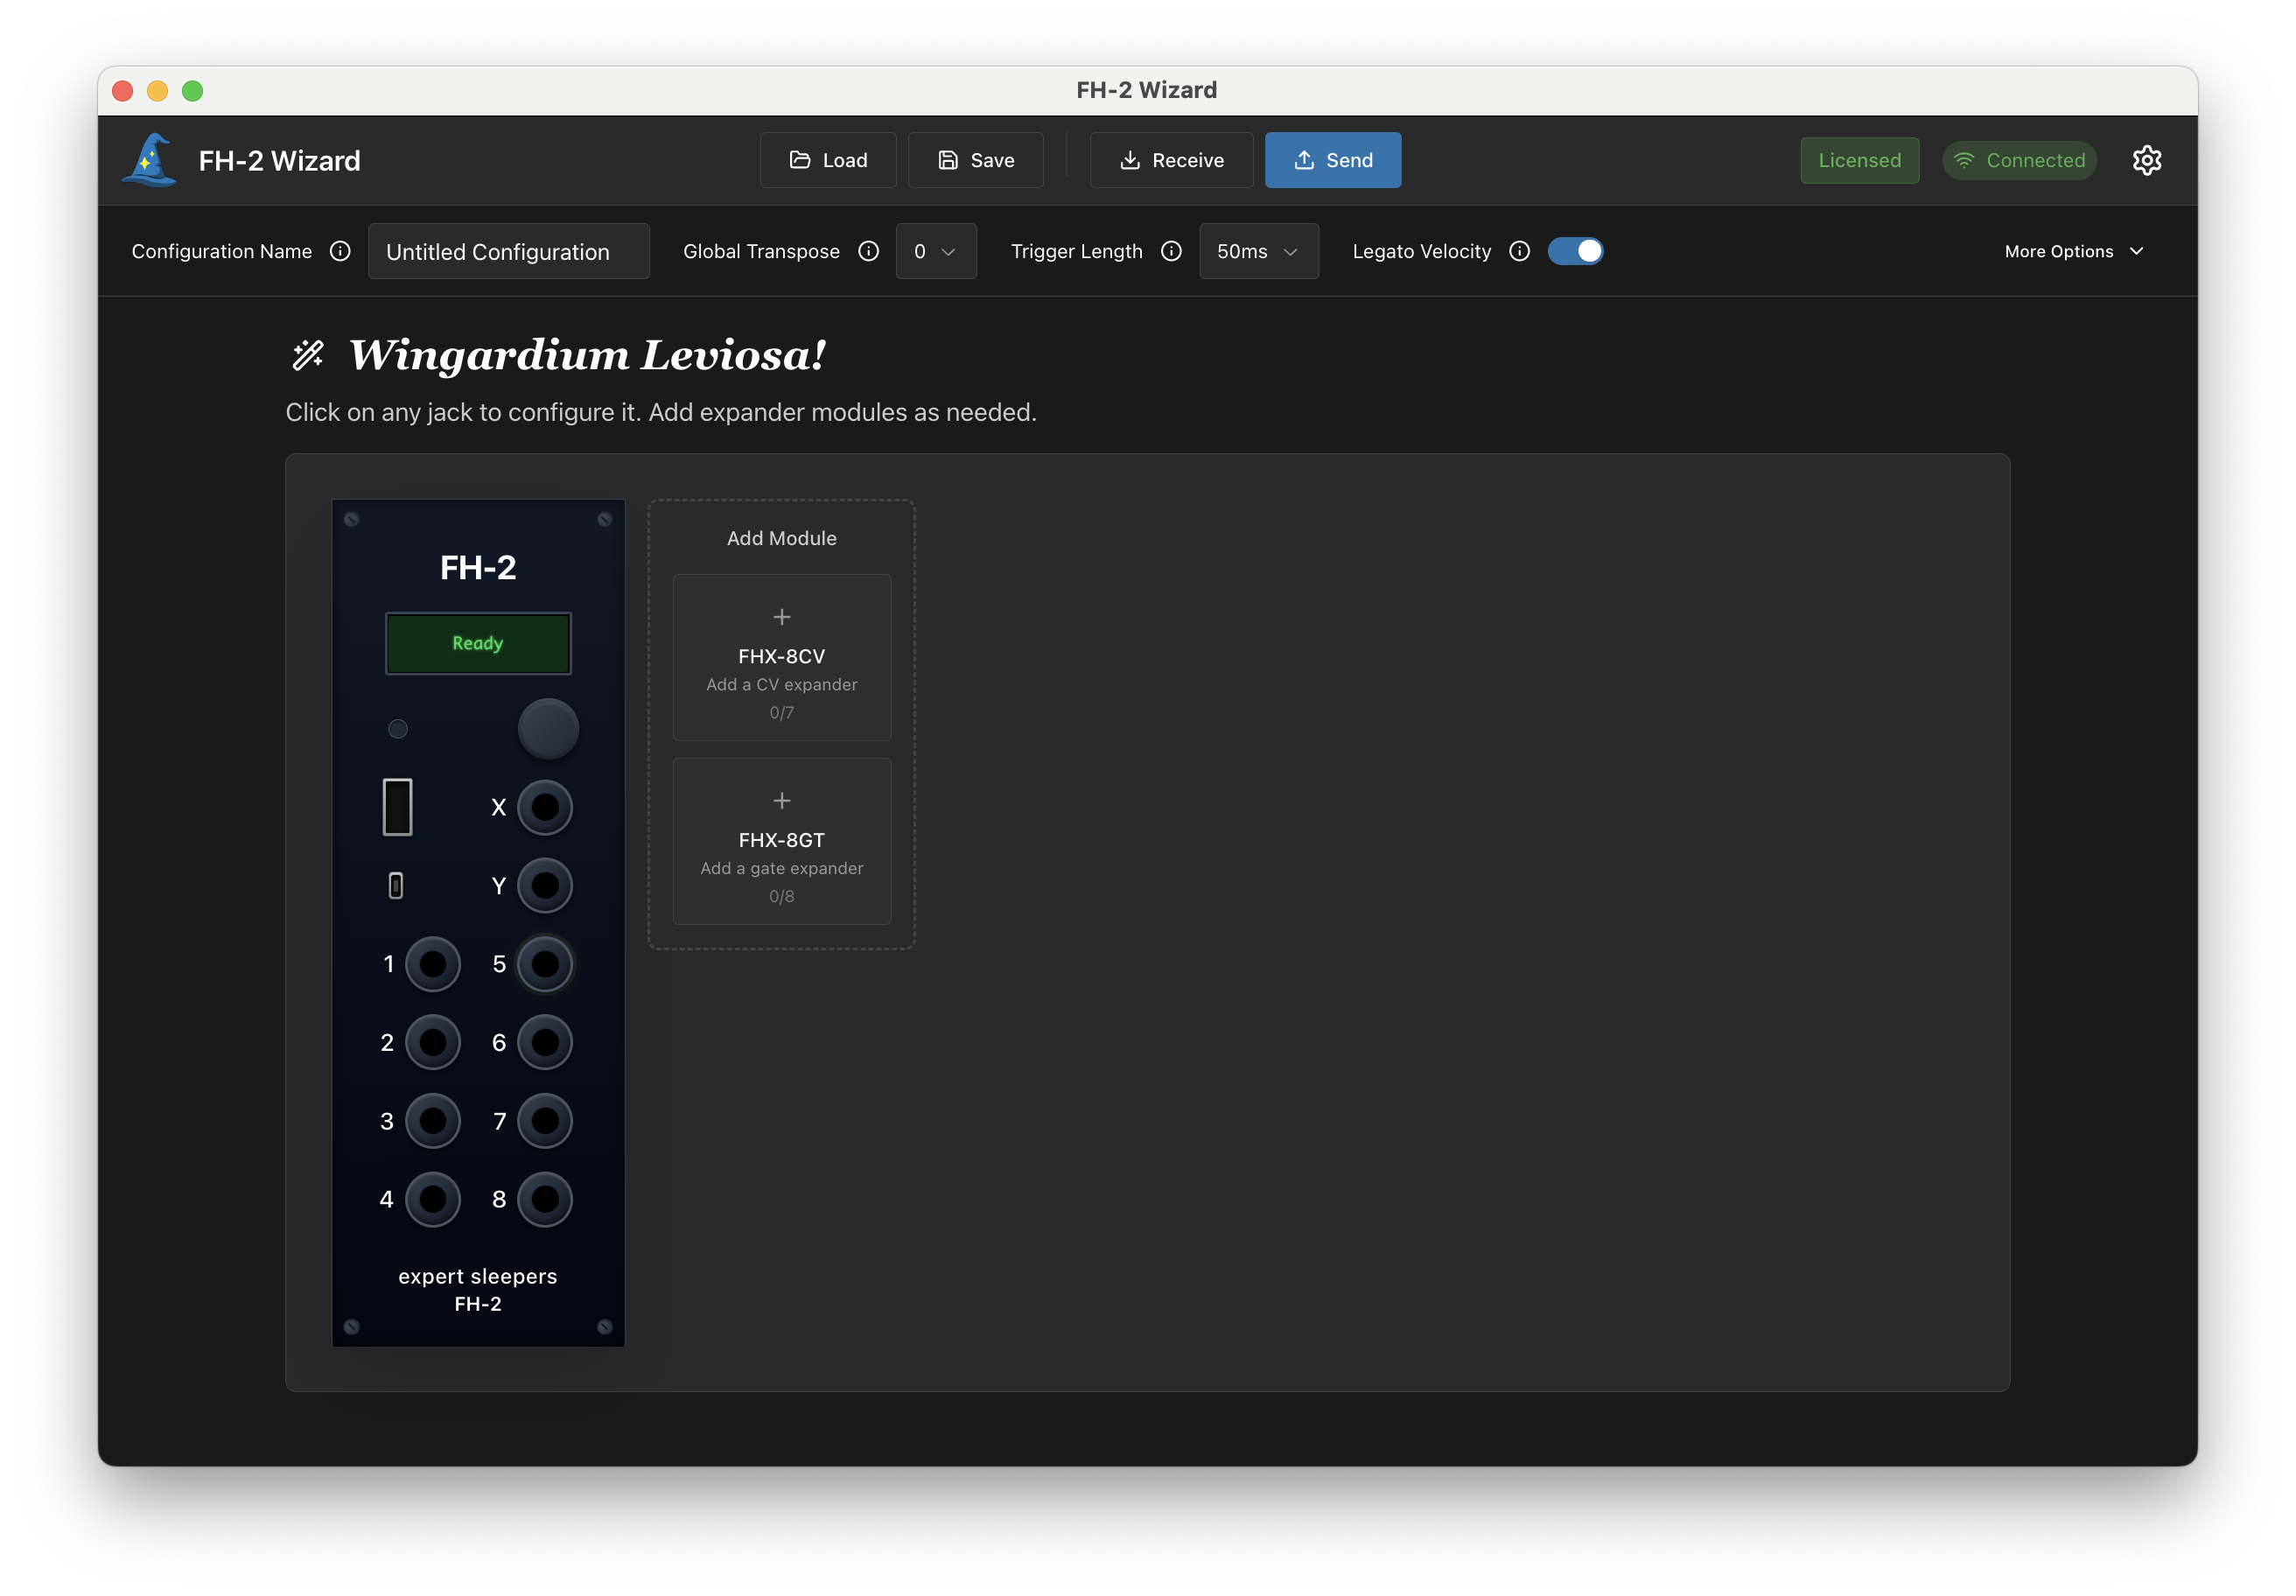
Task: Add an FHX-8CV expander module
Action: point(781,657)
